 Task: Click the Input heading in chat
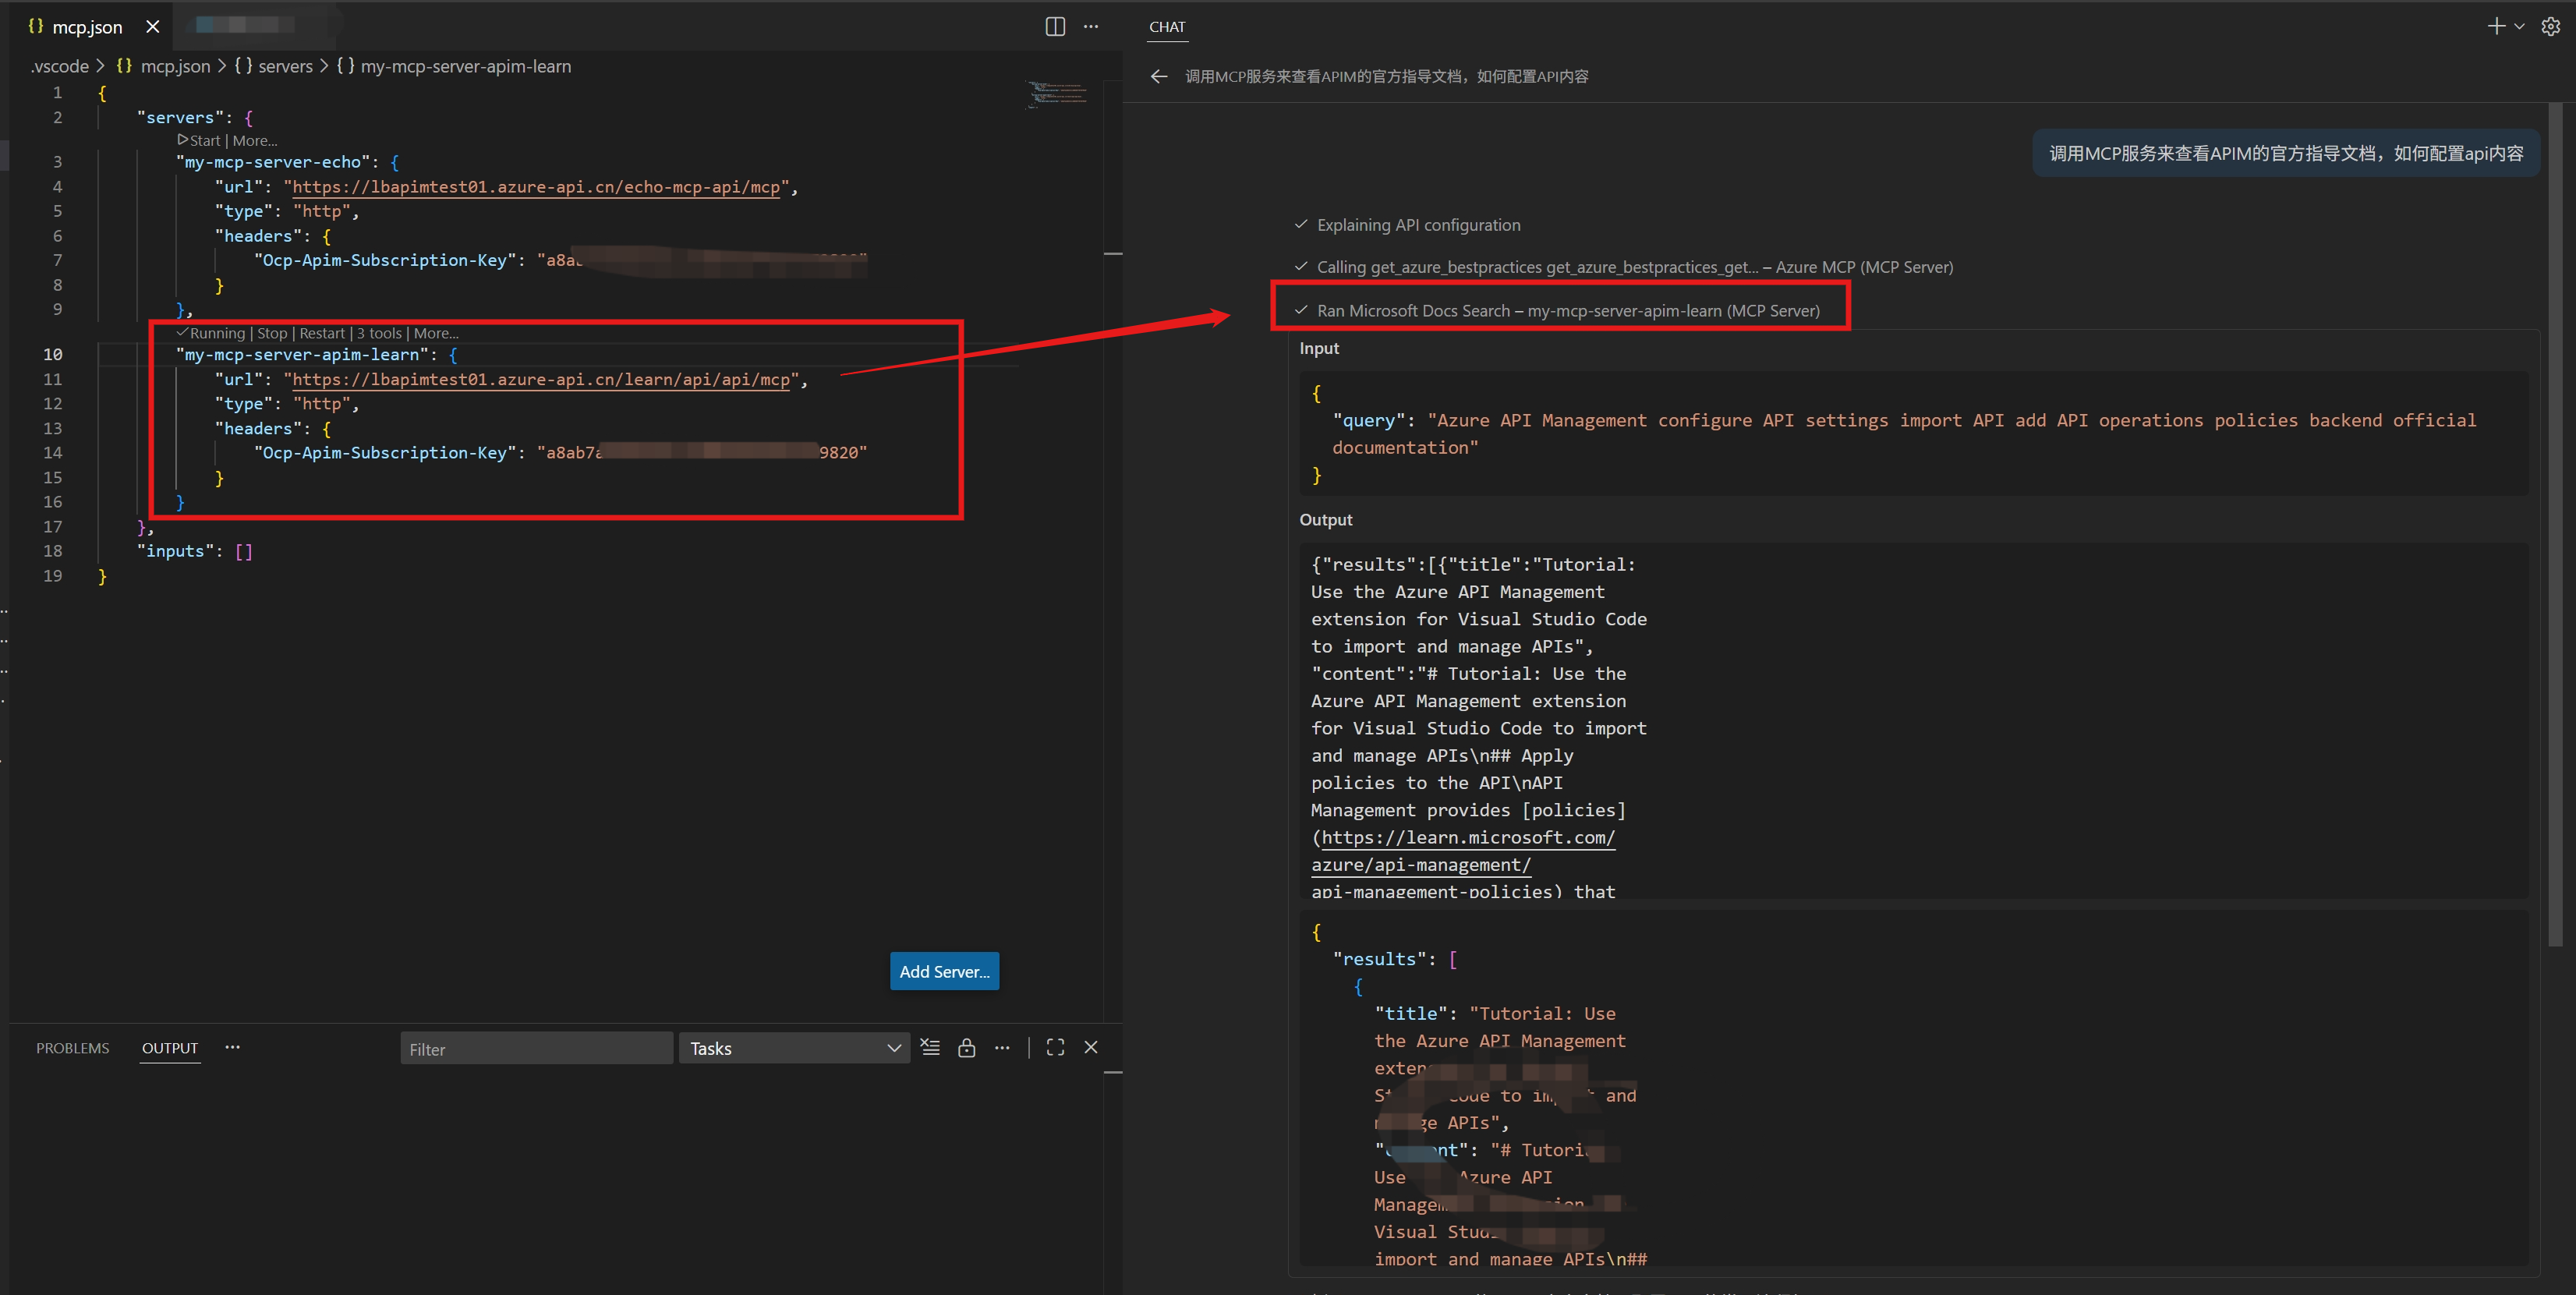click(x=1319, y=349)
